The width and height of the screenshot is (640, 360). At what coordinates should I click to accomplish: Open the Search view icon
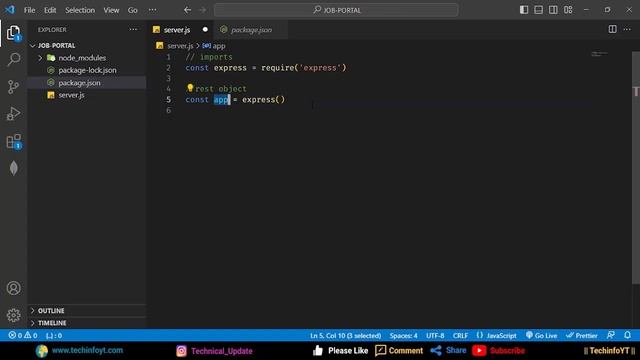[x=13, y=59]
